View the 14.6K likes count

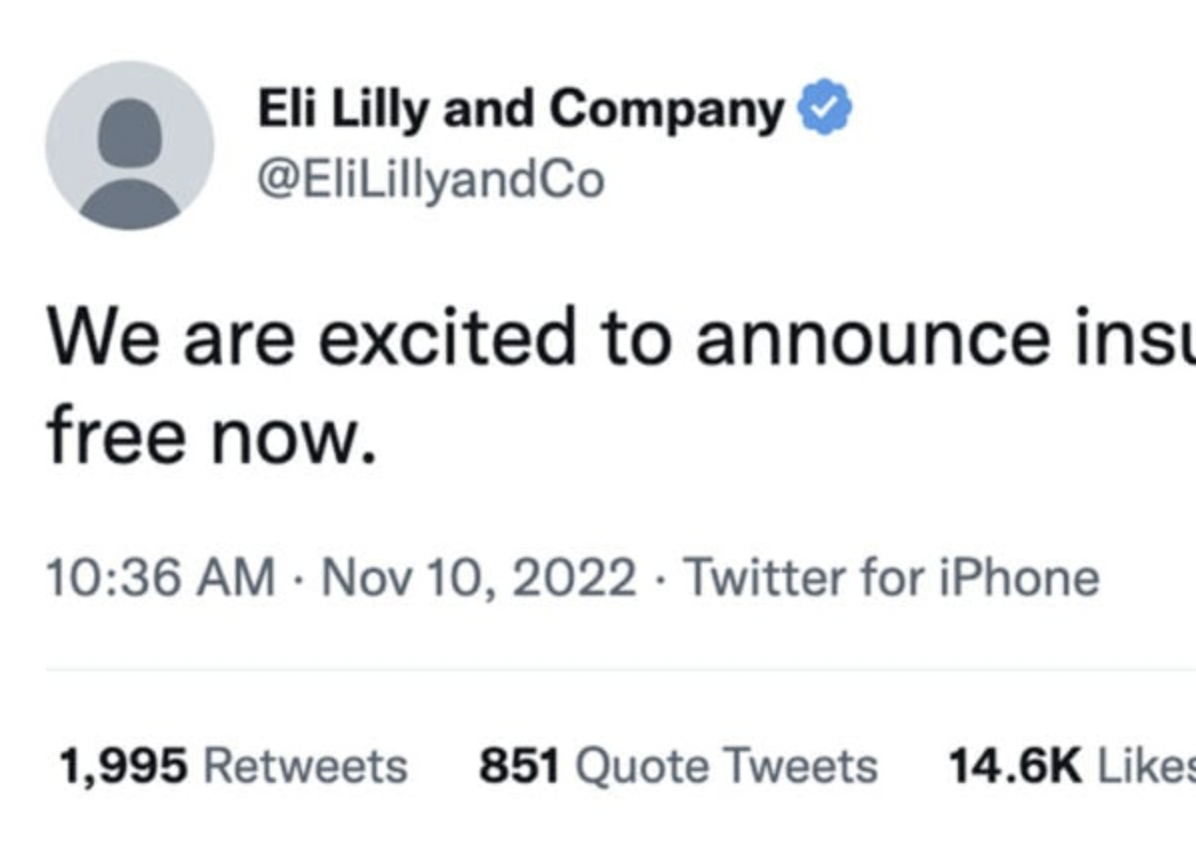coord(1014,766)
